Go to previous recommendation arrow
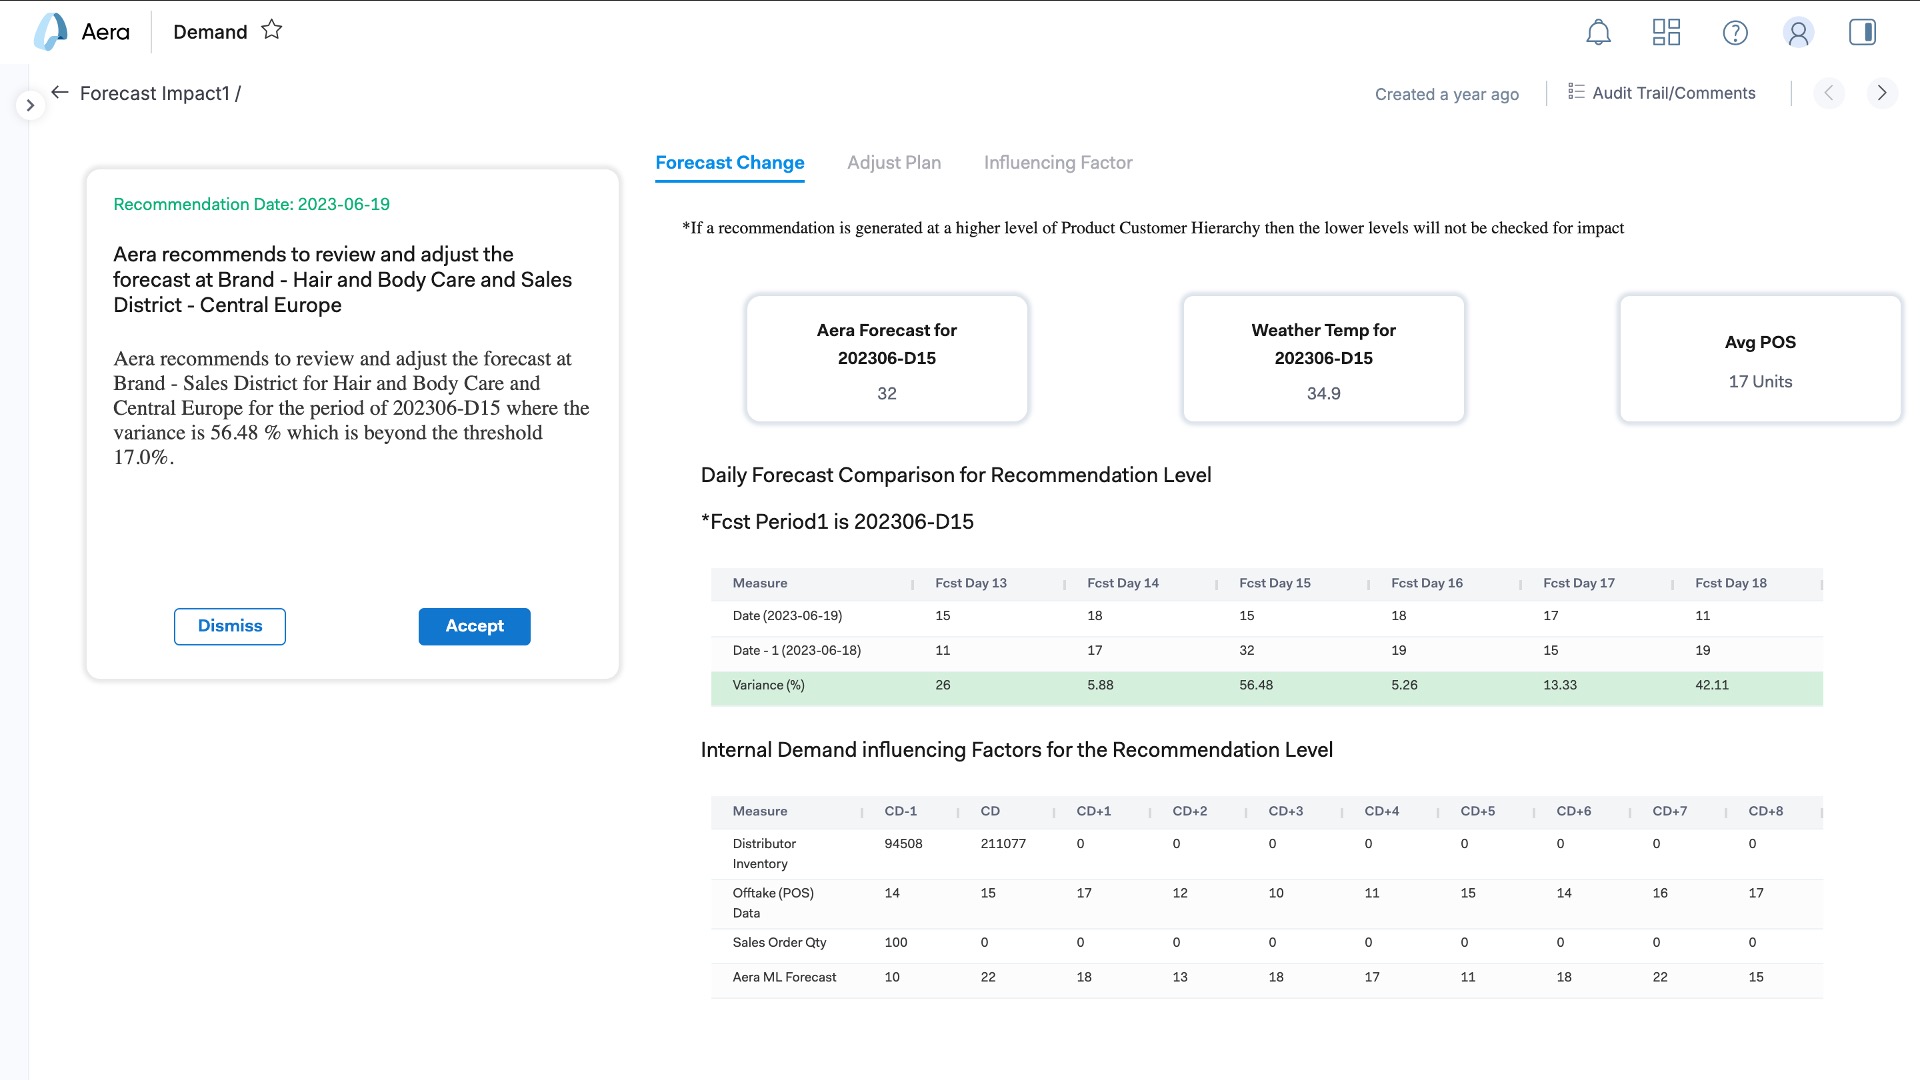 (1829, 93)
